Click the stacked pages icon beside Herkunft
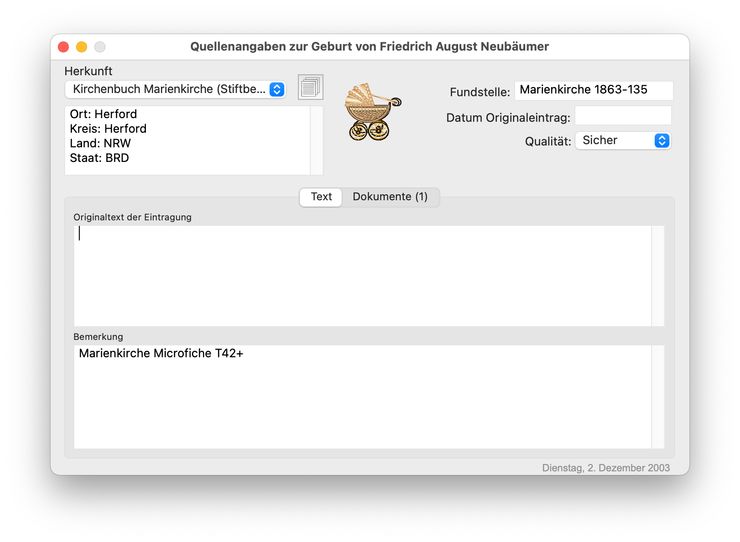 310,88
